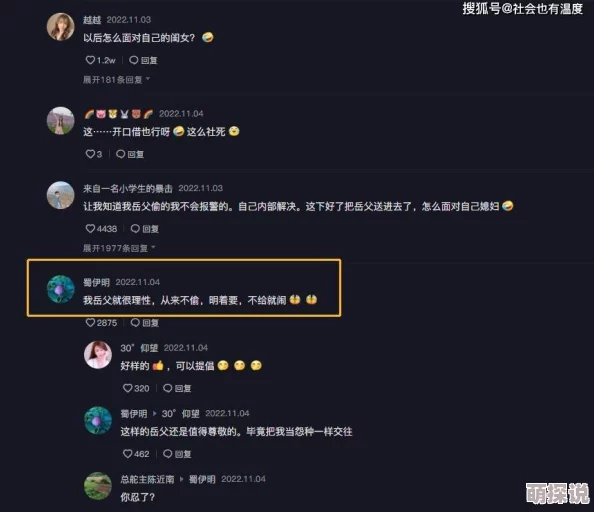The height and width of the screenshot is (512, 594).
Task: Like the comment with 4438 likes
Action: (90, 228)
